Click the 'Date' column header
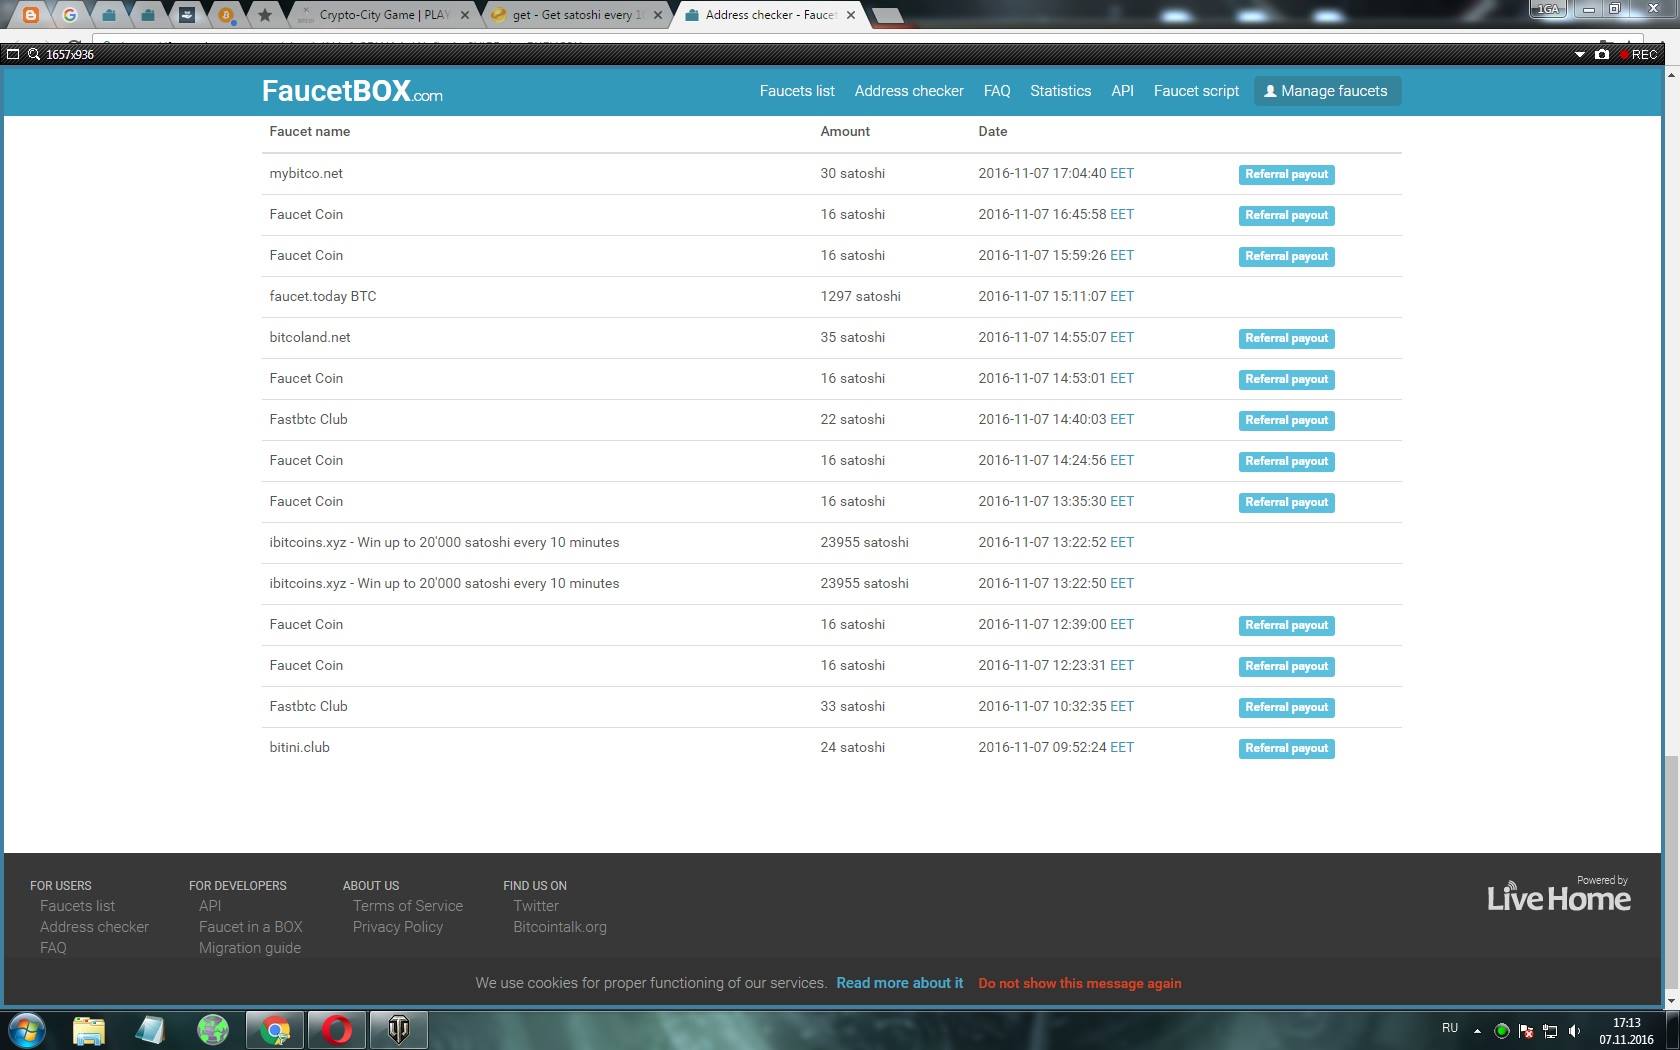This screenshot has width=1680, height=1050. click(993, 131)
